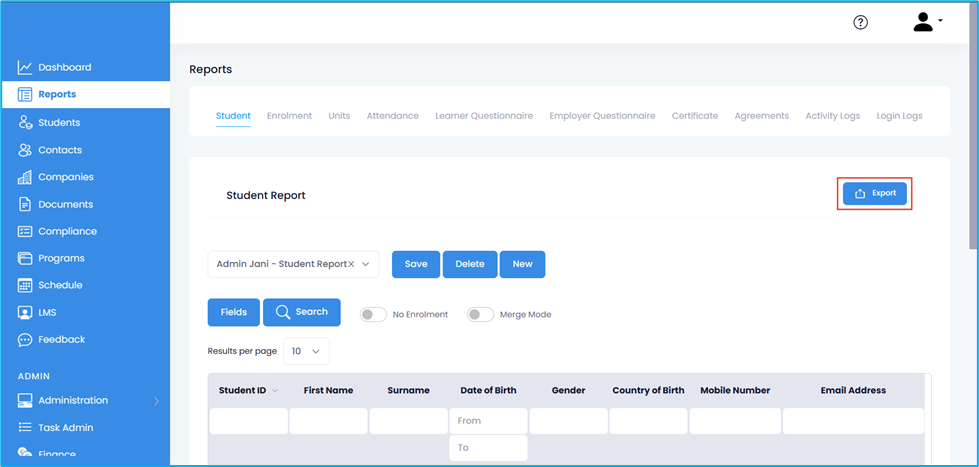Open the Results per page dropdown
Image resolution: width=979 pixels, height=467 pixels.
[x=307, y=351]
